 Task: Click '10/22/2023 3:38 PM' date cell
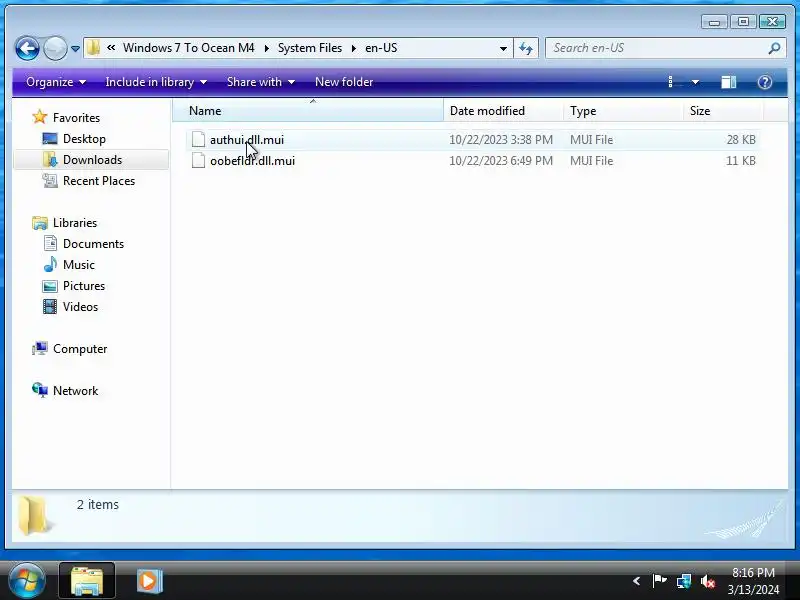pyautogui.click(x=501, y=140)
